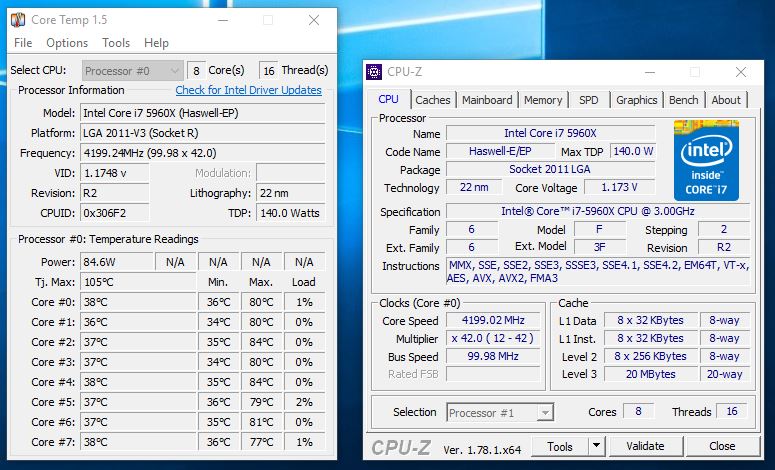The image size is (775, 470).
Task: Click the Core Voltage value 1.173 V
Action: click(x=620, y=187)
